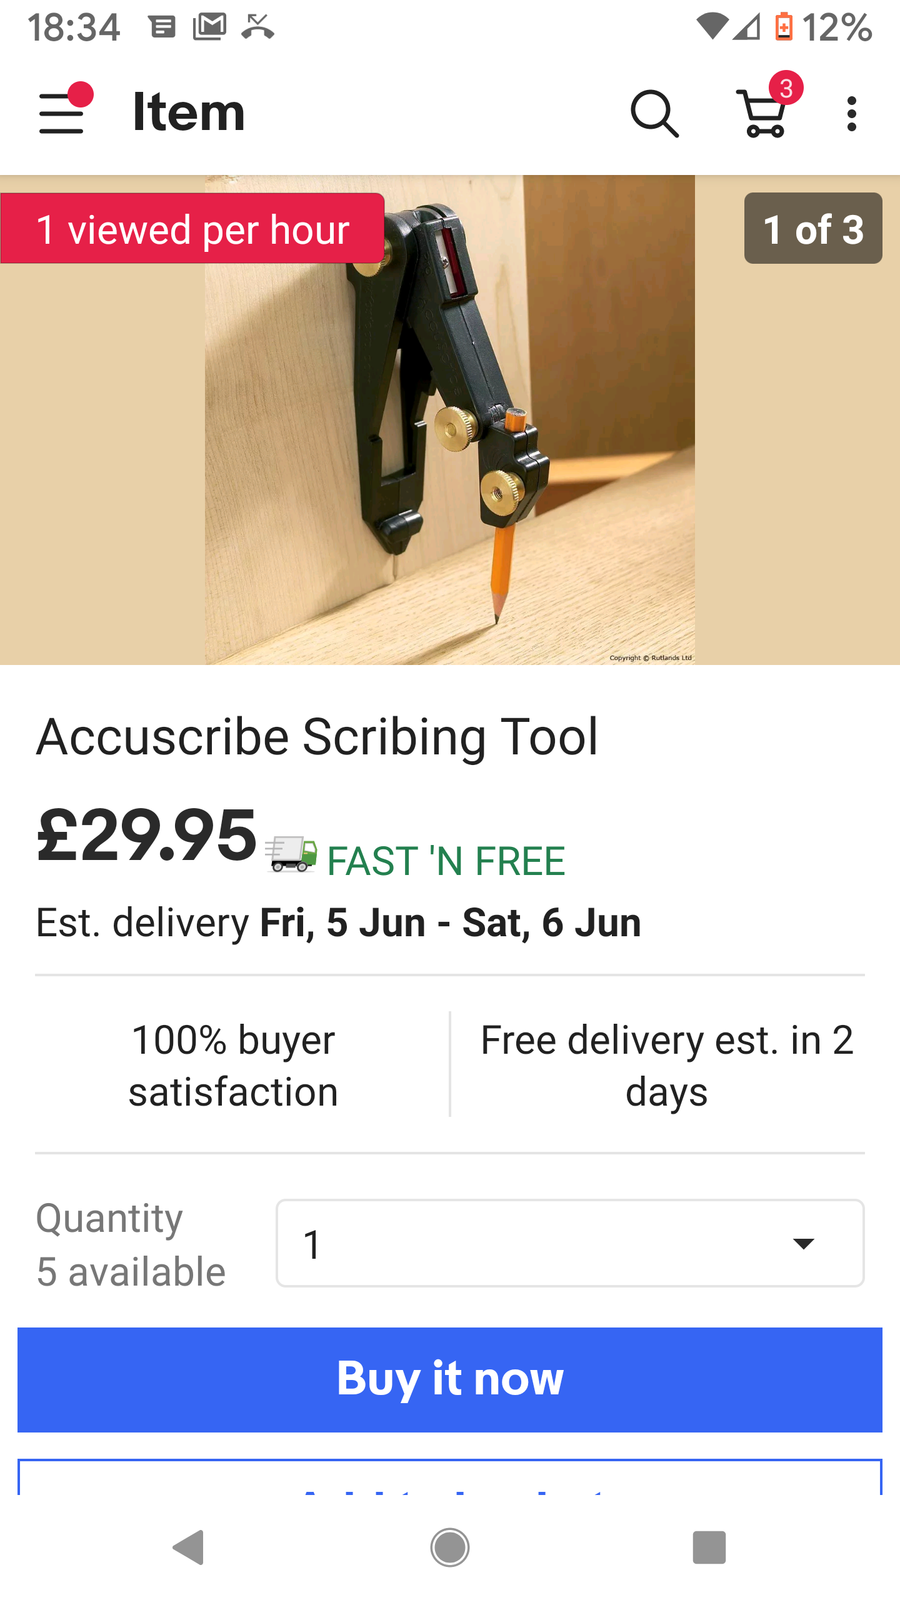Tap the 1 viewed per hour badge

click(x=192, y=229)
